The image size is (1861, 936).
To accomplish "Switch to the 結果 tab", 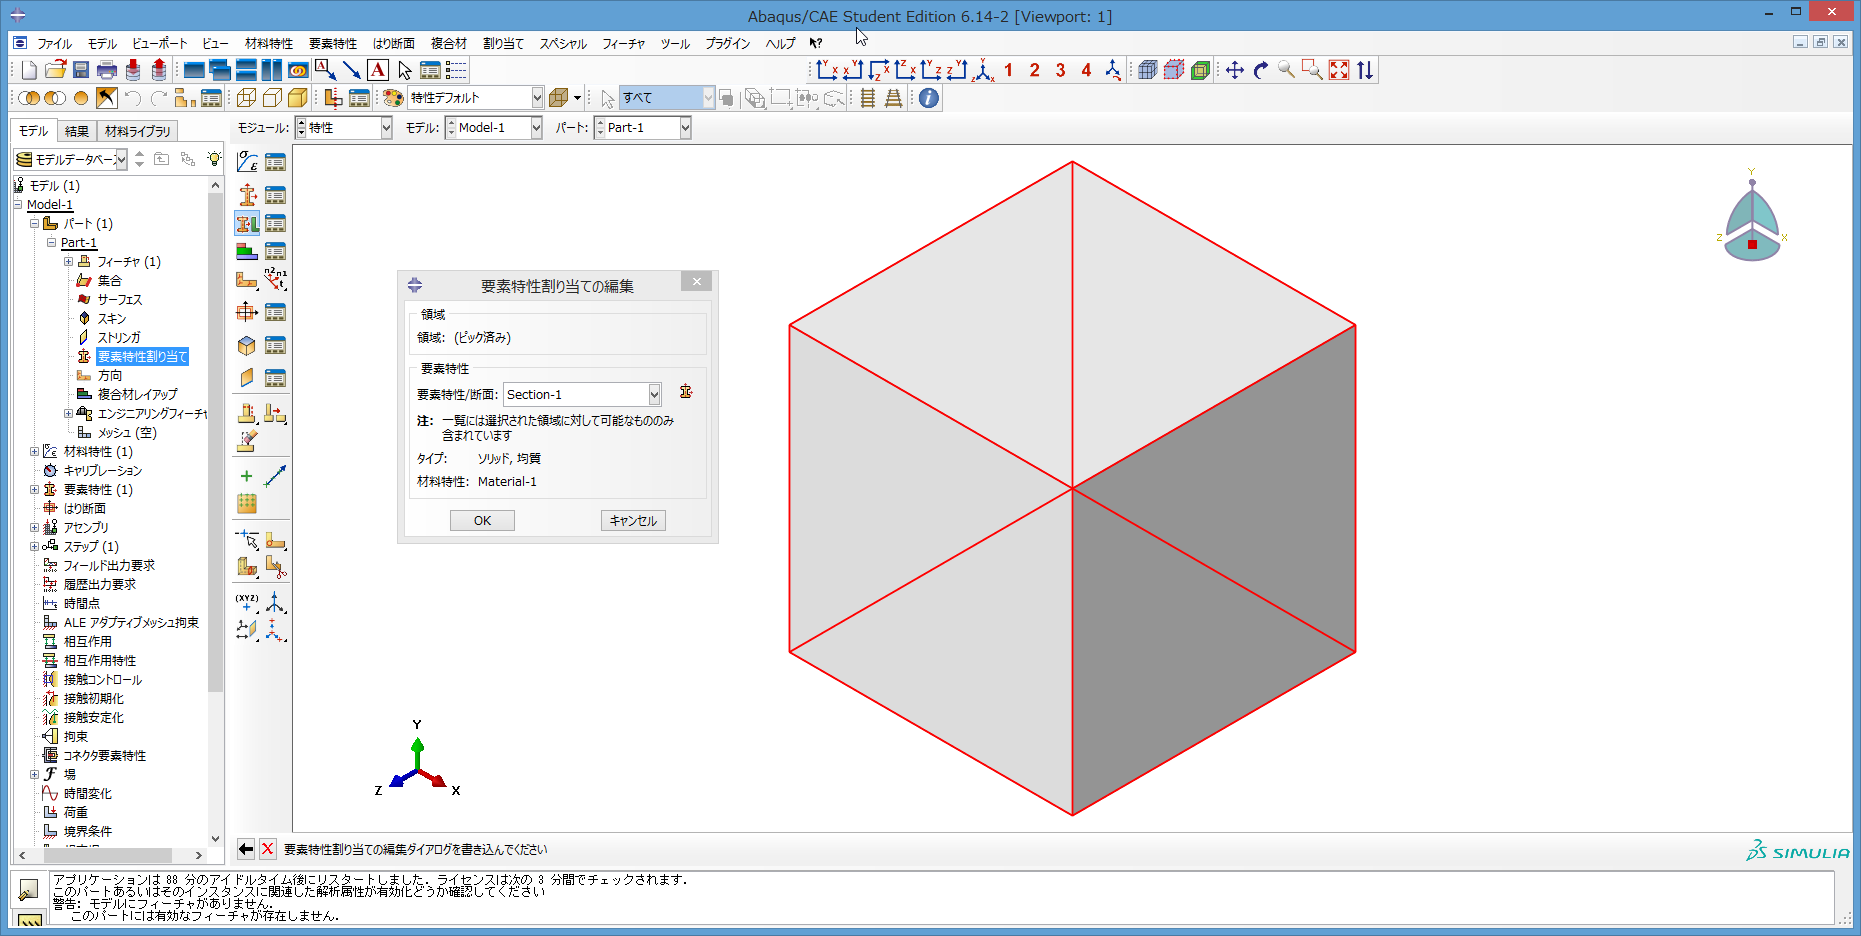I will click(x=77, y=131).
